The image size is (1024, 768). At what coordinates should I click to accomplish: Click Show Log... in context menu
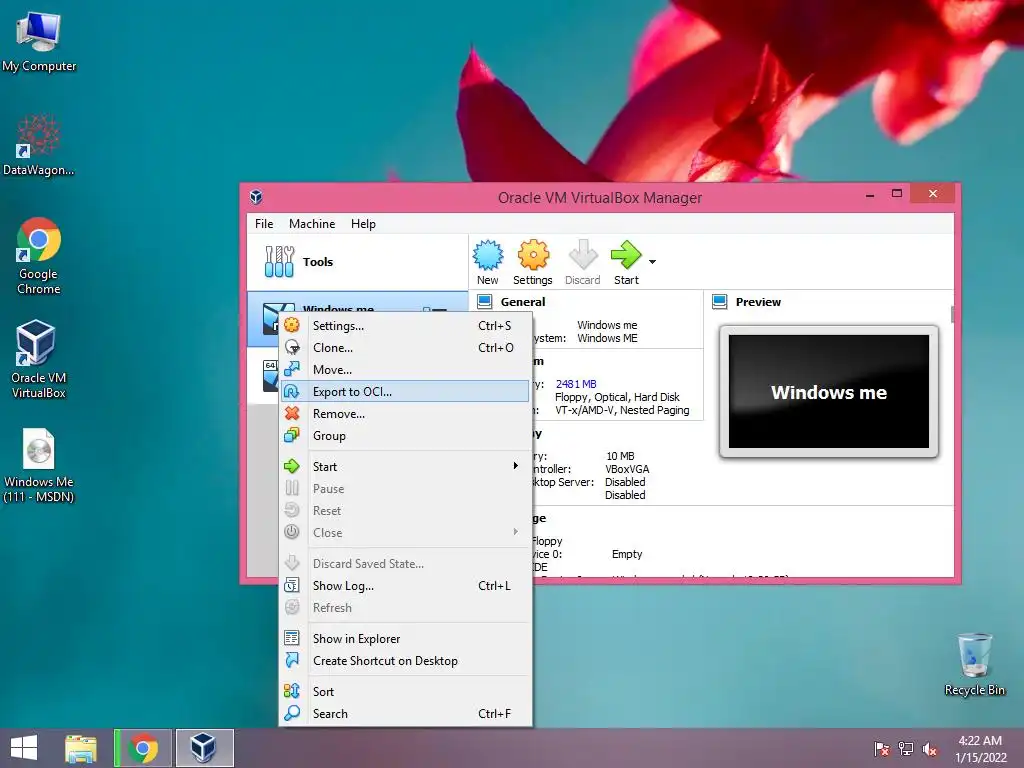click(405, 586)
